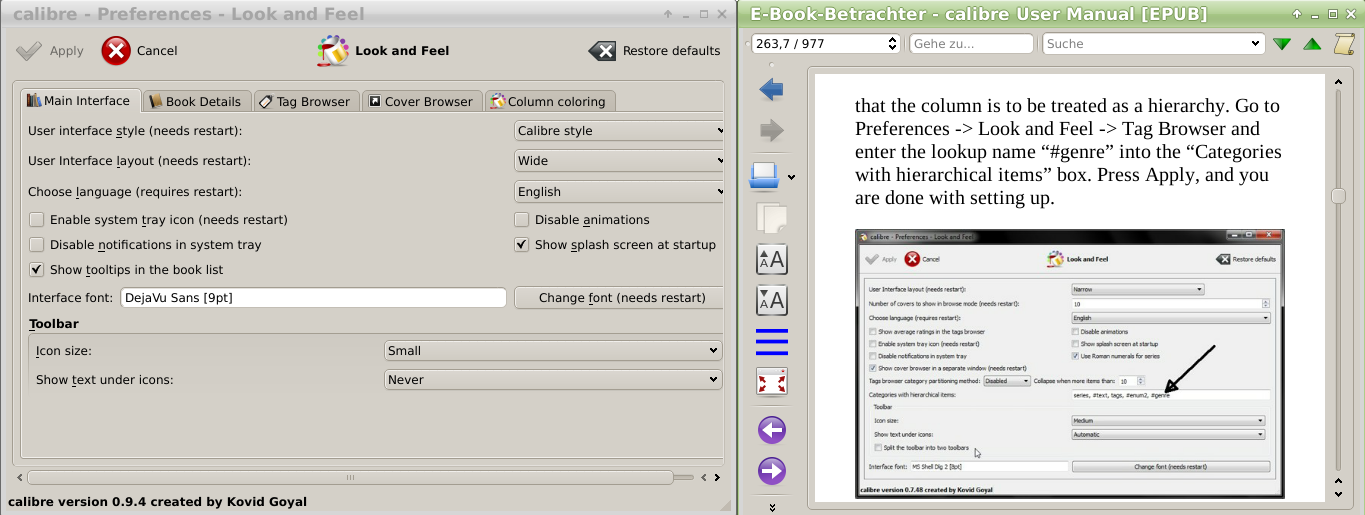Find previous match green up arrow
Screen dimensions: 1365x515
pos(1312,44)
